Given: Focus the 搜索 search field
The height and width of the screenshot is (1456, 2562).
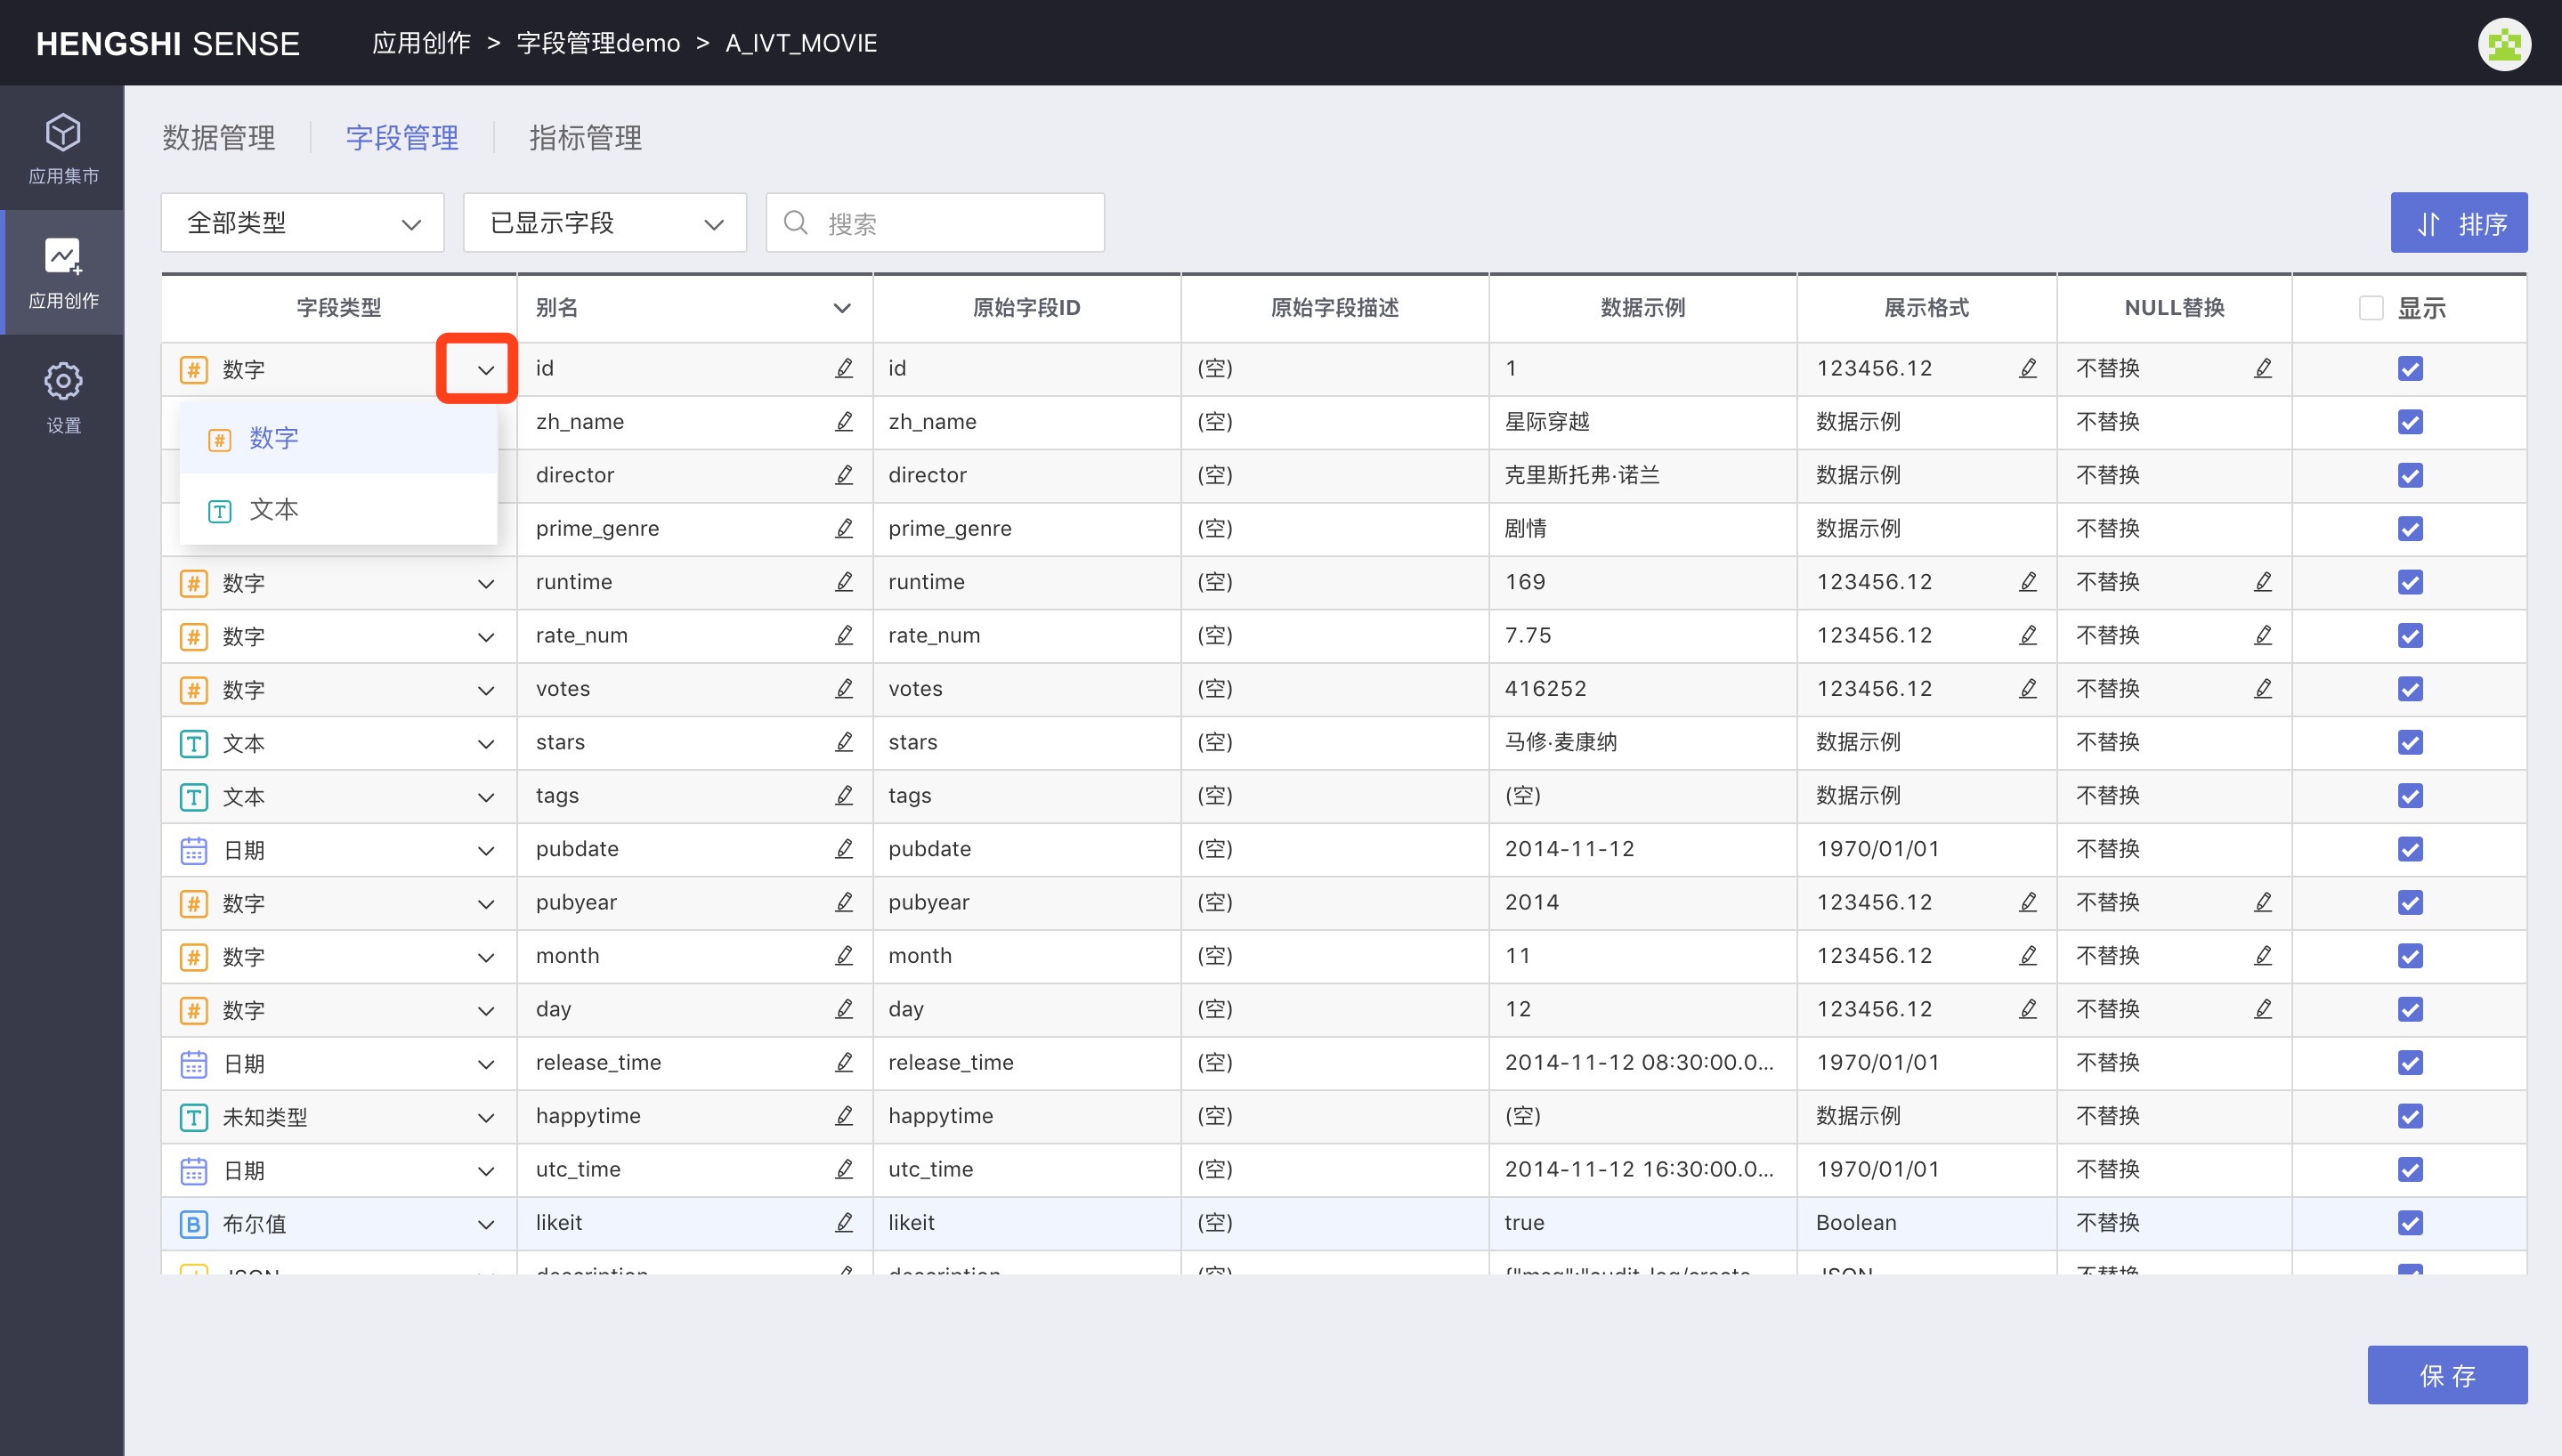Looking at the screenshot, I should pyautogui.click(x=935, y=222).
